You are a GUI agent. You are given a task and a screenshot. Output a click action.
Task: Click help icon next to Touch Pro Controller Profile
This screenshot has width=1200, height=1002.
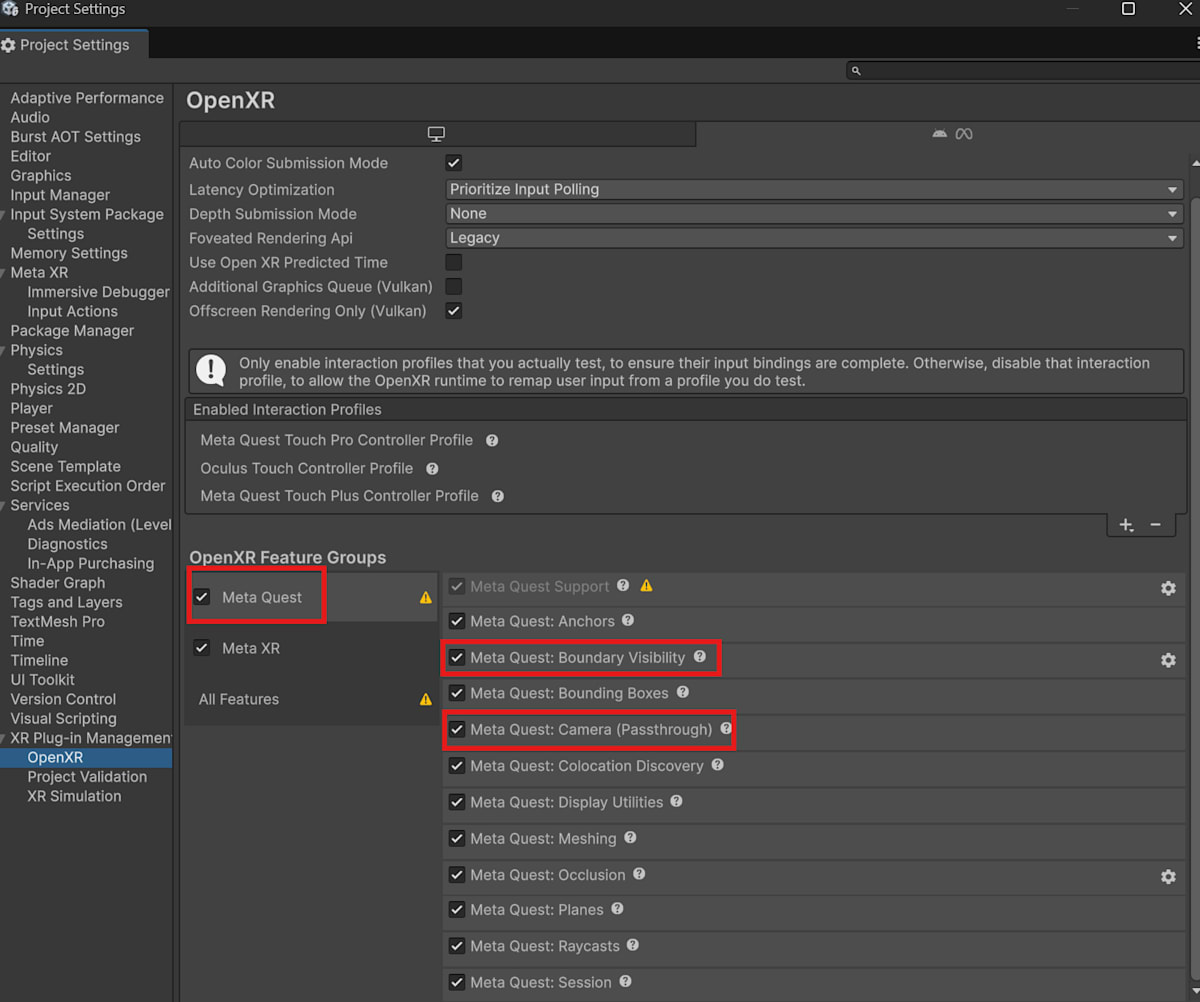[492, 440]
